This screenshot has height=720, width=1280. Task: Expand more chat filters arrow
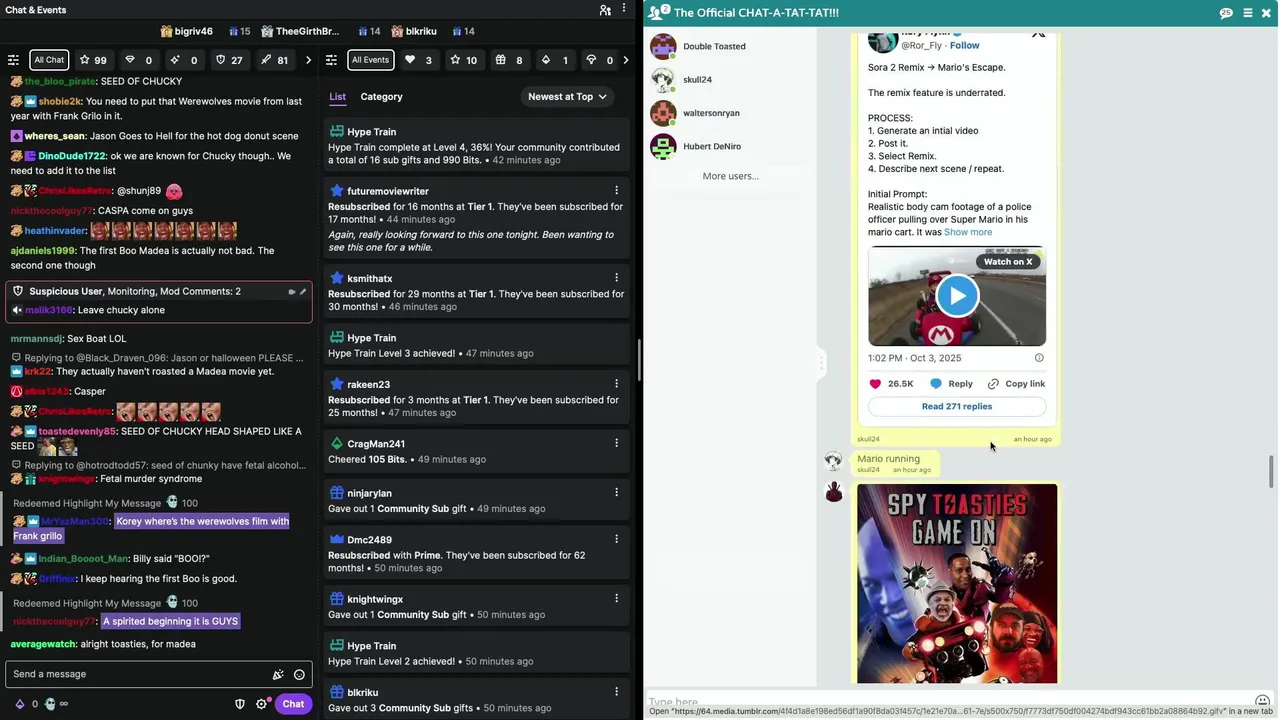coord(308,60)
